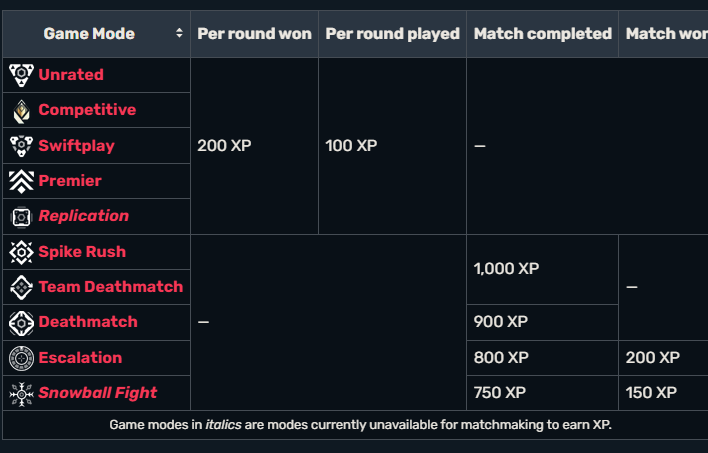Click the Deathmatch mode icon

(21, 323)
